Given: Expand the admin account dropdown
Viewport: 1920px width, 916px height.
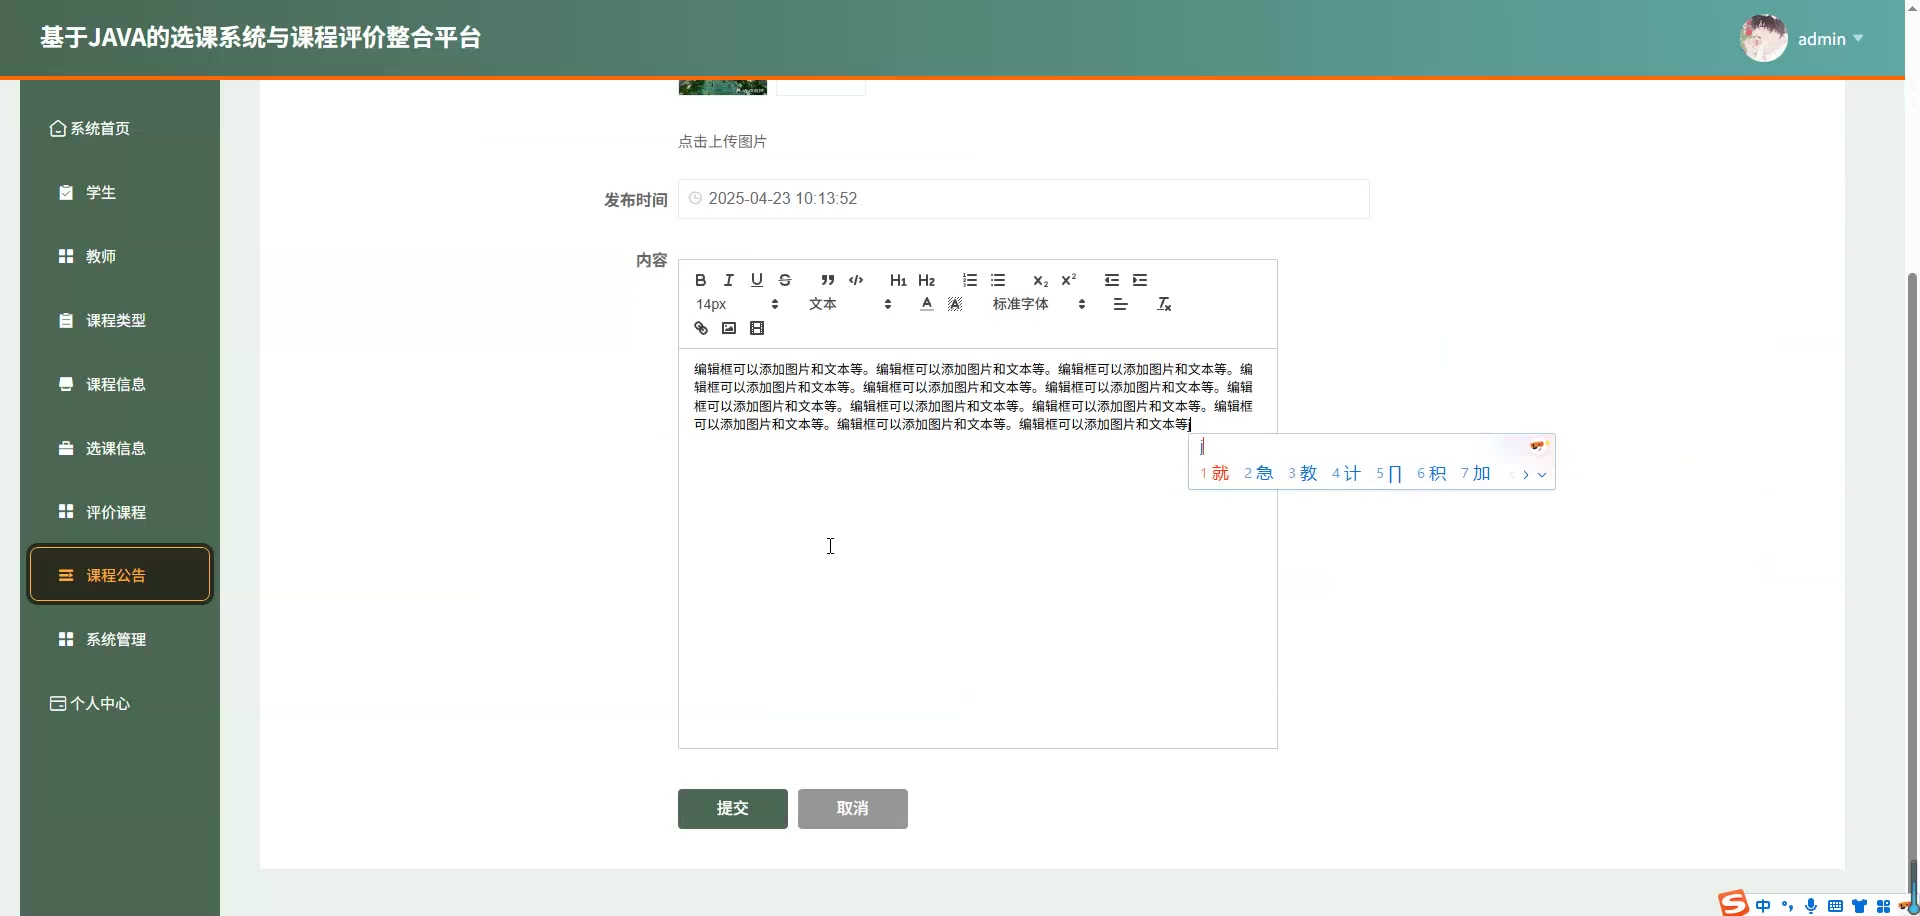Looking at the screenshot, I should tap(1830, 38).
